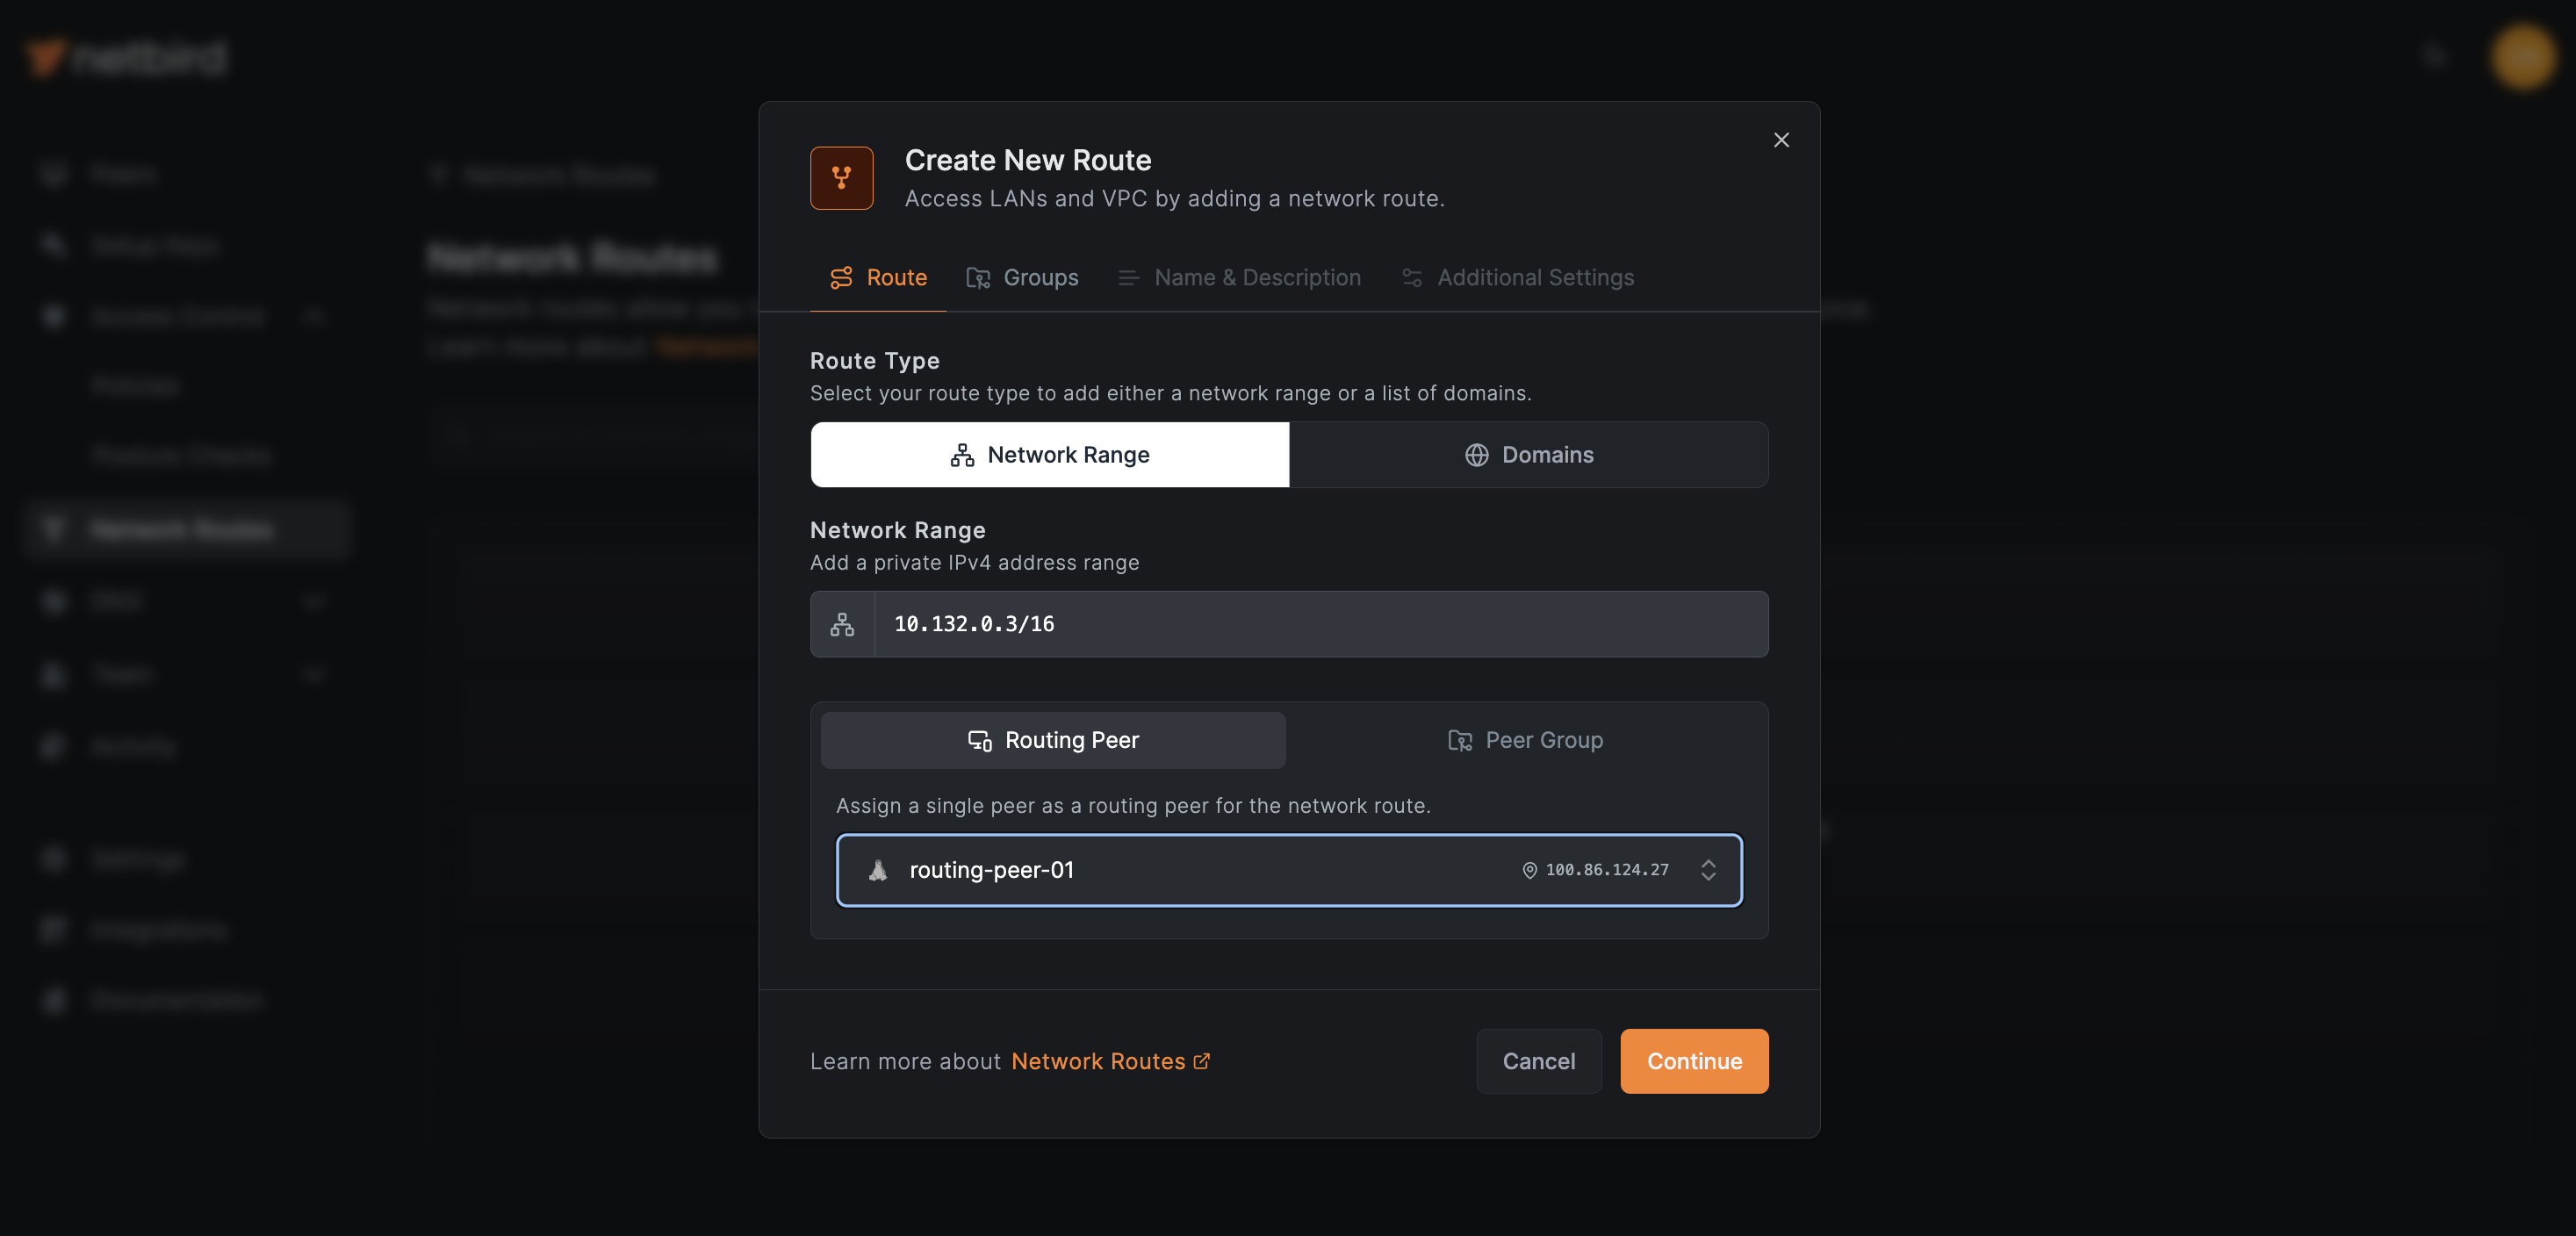Switch to Peer Group assignment
Viewport: 2576px width, 1236px height.
(x=1525, y=740)
